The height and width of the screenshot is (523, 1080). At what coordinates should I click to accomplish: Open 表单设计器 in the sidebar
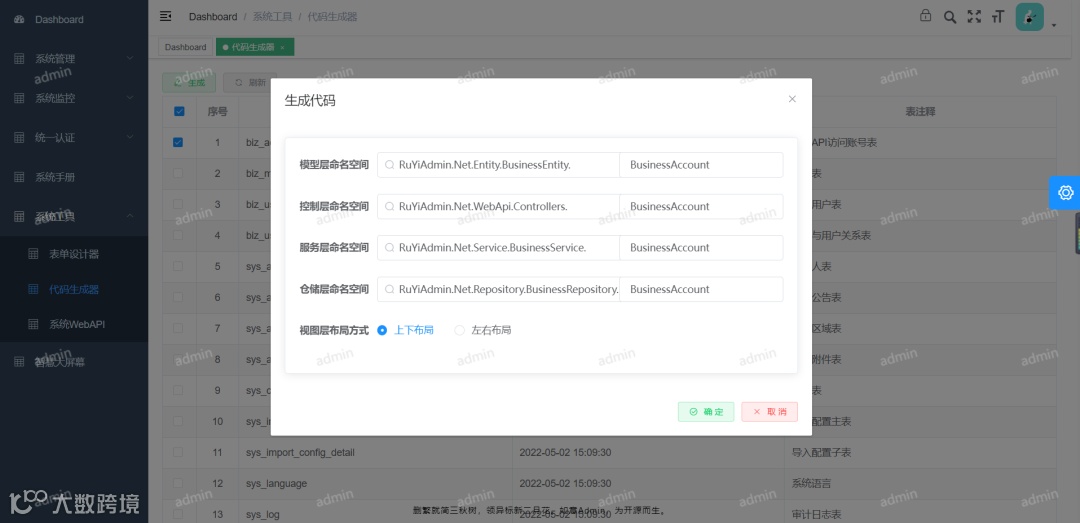[x=74, y=254]
